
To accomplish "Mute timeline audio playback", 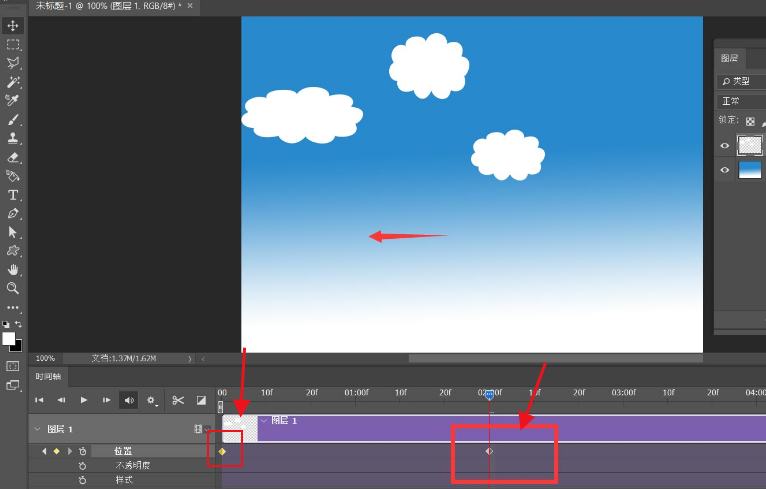I will click(x=129, y=400).
